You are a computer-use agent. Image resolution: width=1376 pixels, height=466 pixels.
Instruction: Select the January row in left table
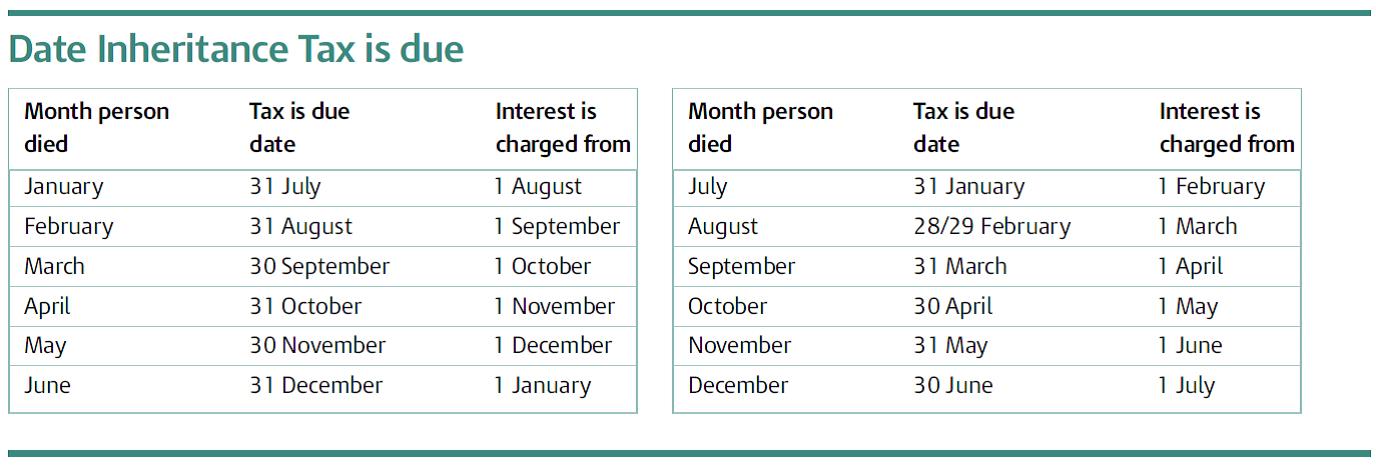(x=323, y=187)
